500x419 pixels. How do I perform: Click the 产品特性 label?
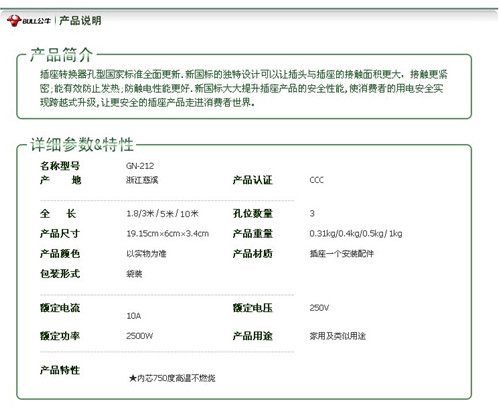(60, 370)
